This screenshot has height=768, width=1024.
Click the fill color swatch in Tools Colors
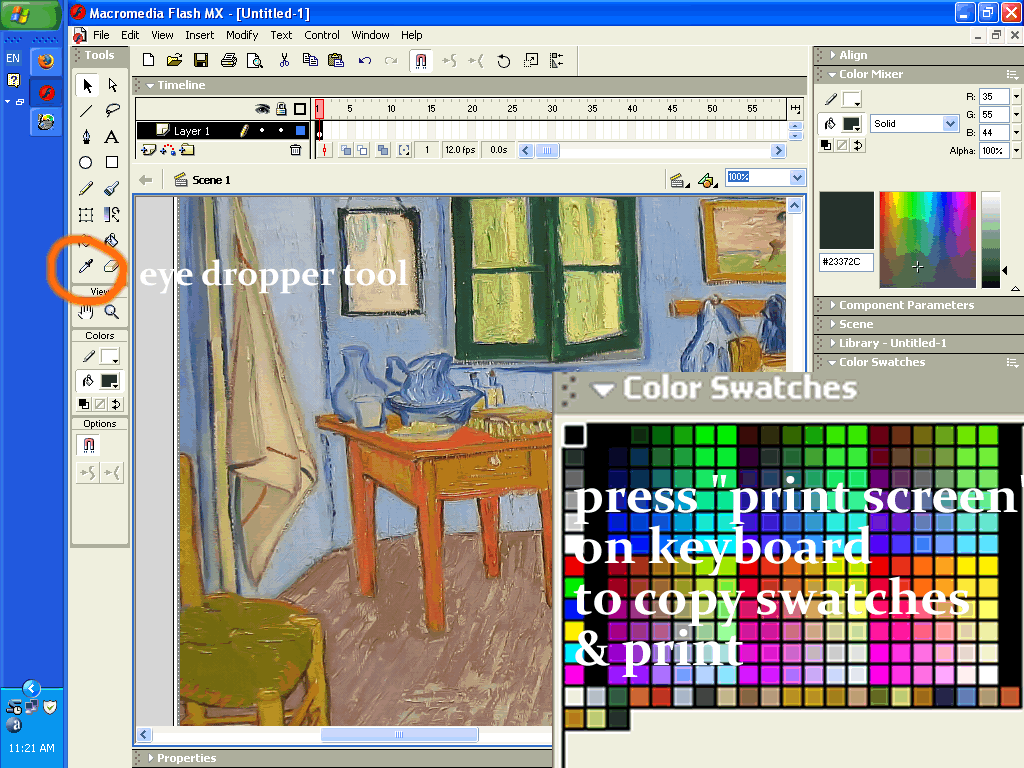pyautogui.click(x=109, y=381)
